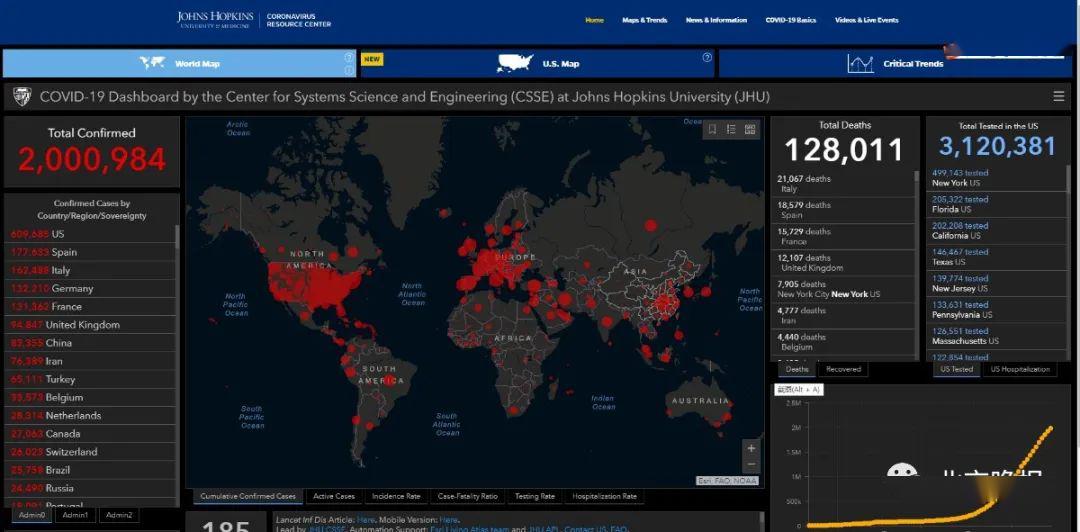This screenshot has height=532, width=1080.
Task: Zoom out with the map minus button
Action: pyautogui.click(x=751, y=464)
